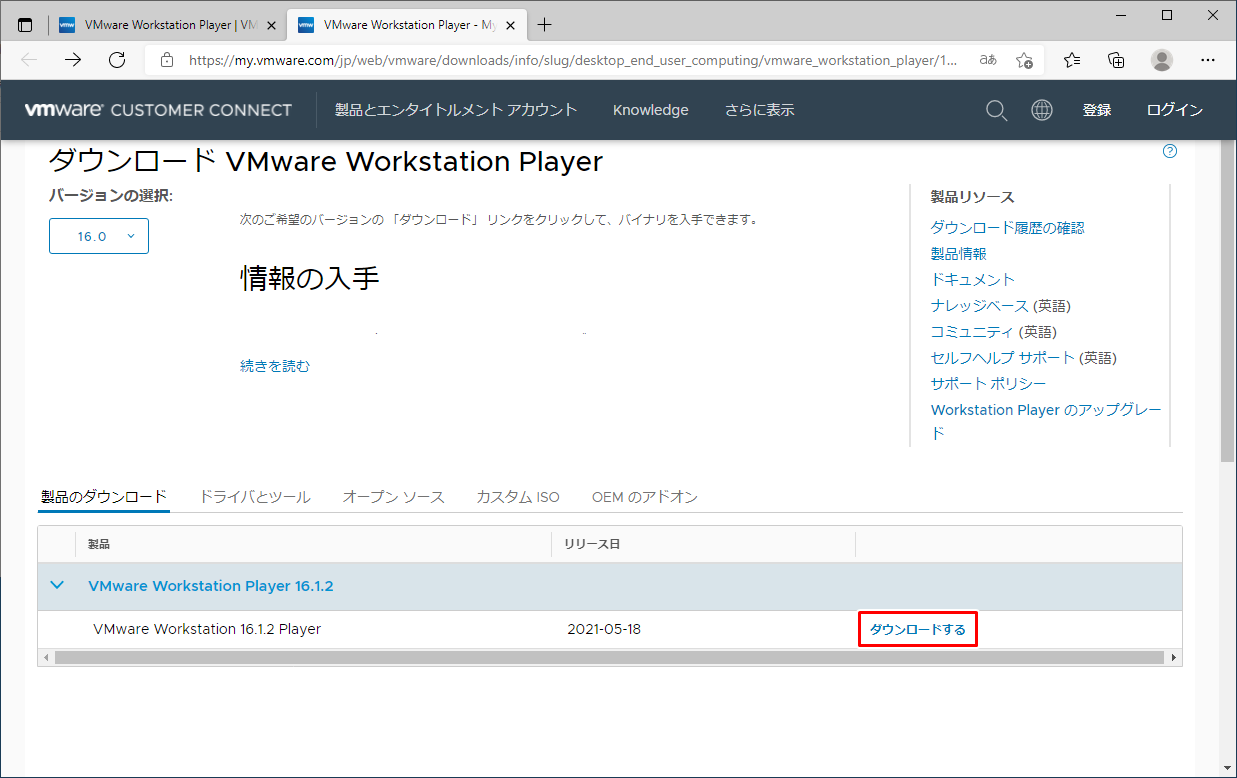Click the ダウンロードする link

tap(917, 629)
